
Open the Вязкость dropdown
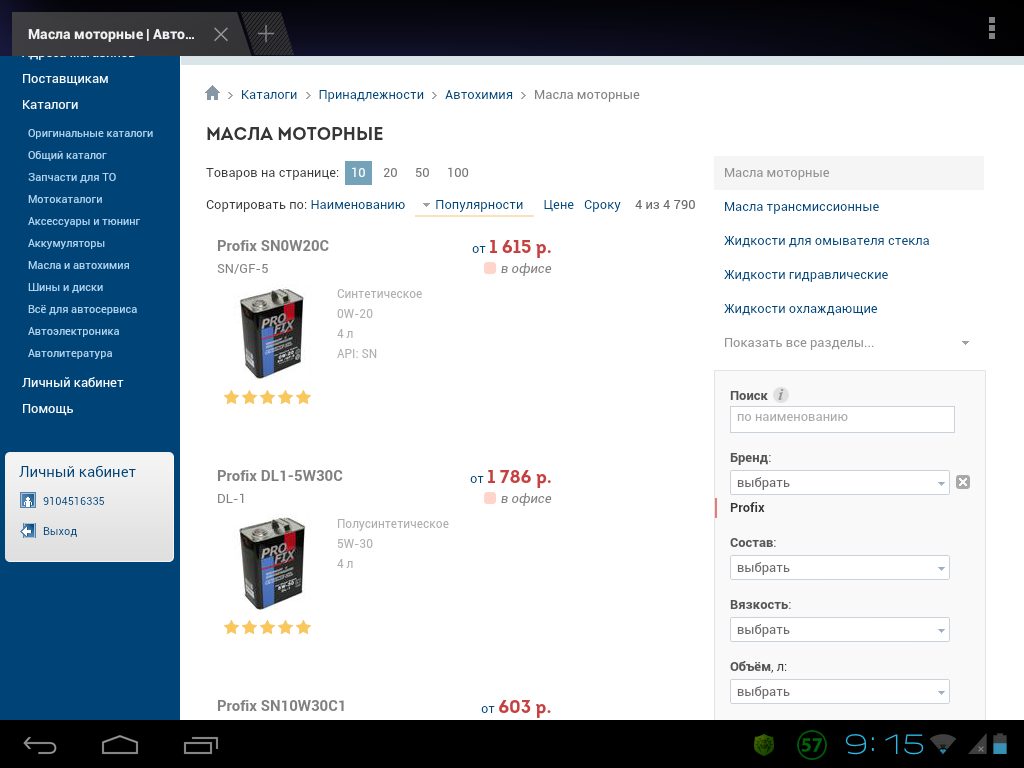click(839, 630)
